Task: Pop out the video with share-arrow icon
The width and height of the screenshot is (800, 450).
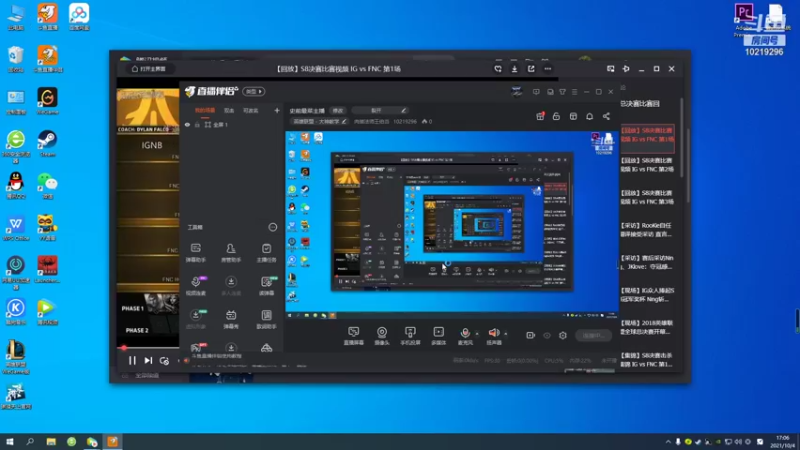Action: click(531, 69)
